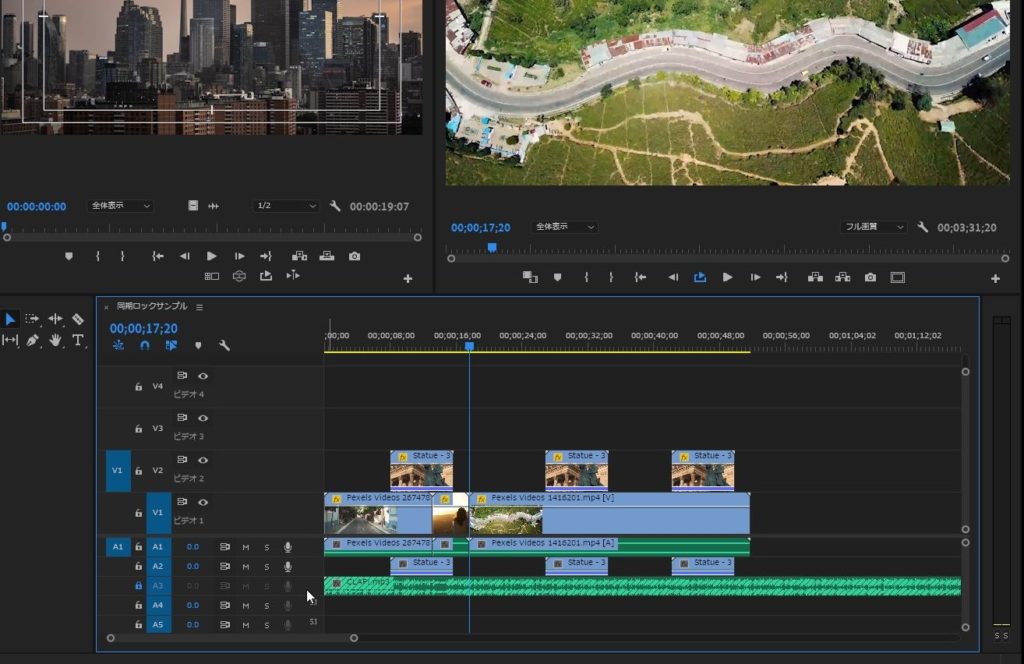Choose the Hand tool

pyautogui.click(x=56, y=340)
